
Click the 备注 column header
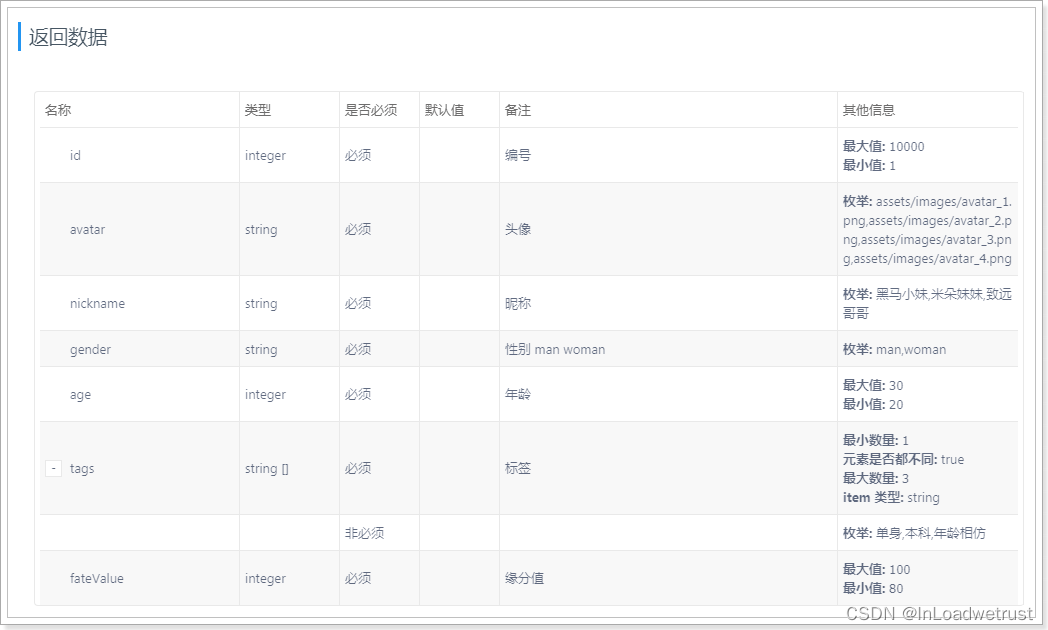pyautogui.click(x=518, y=110)
